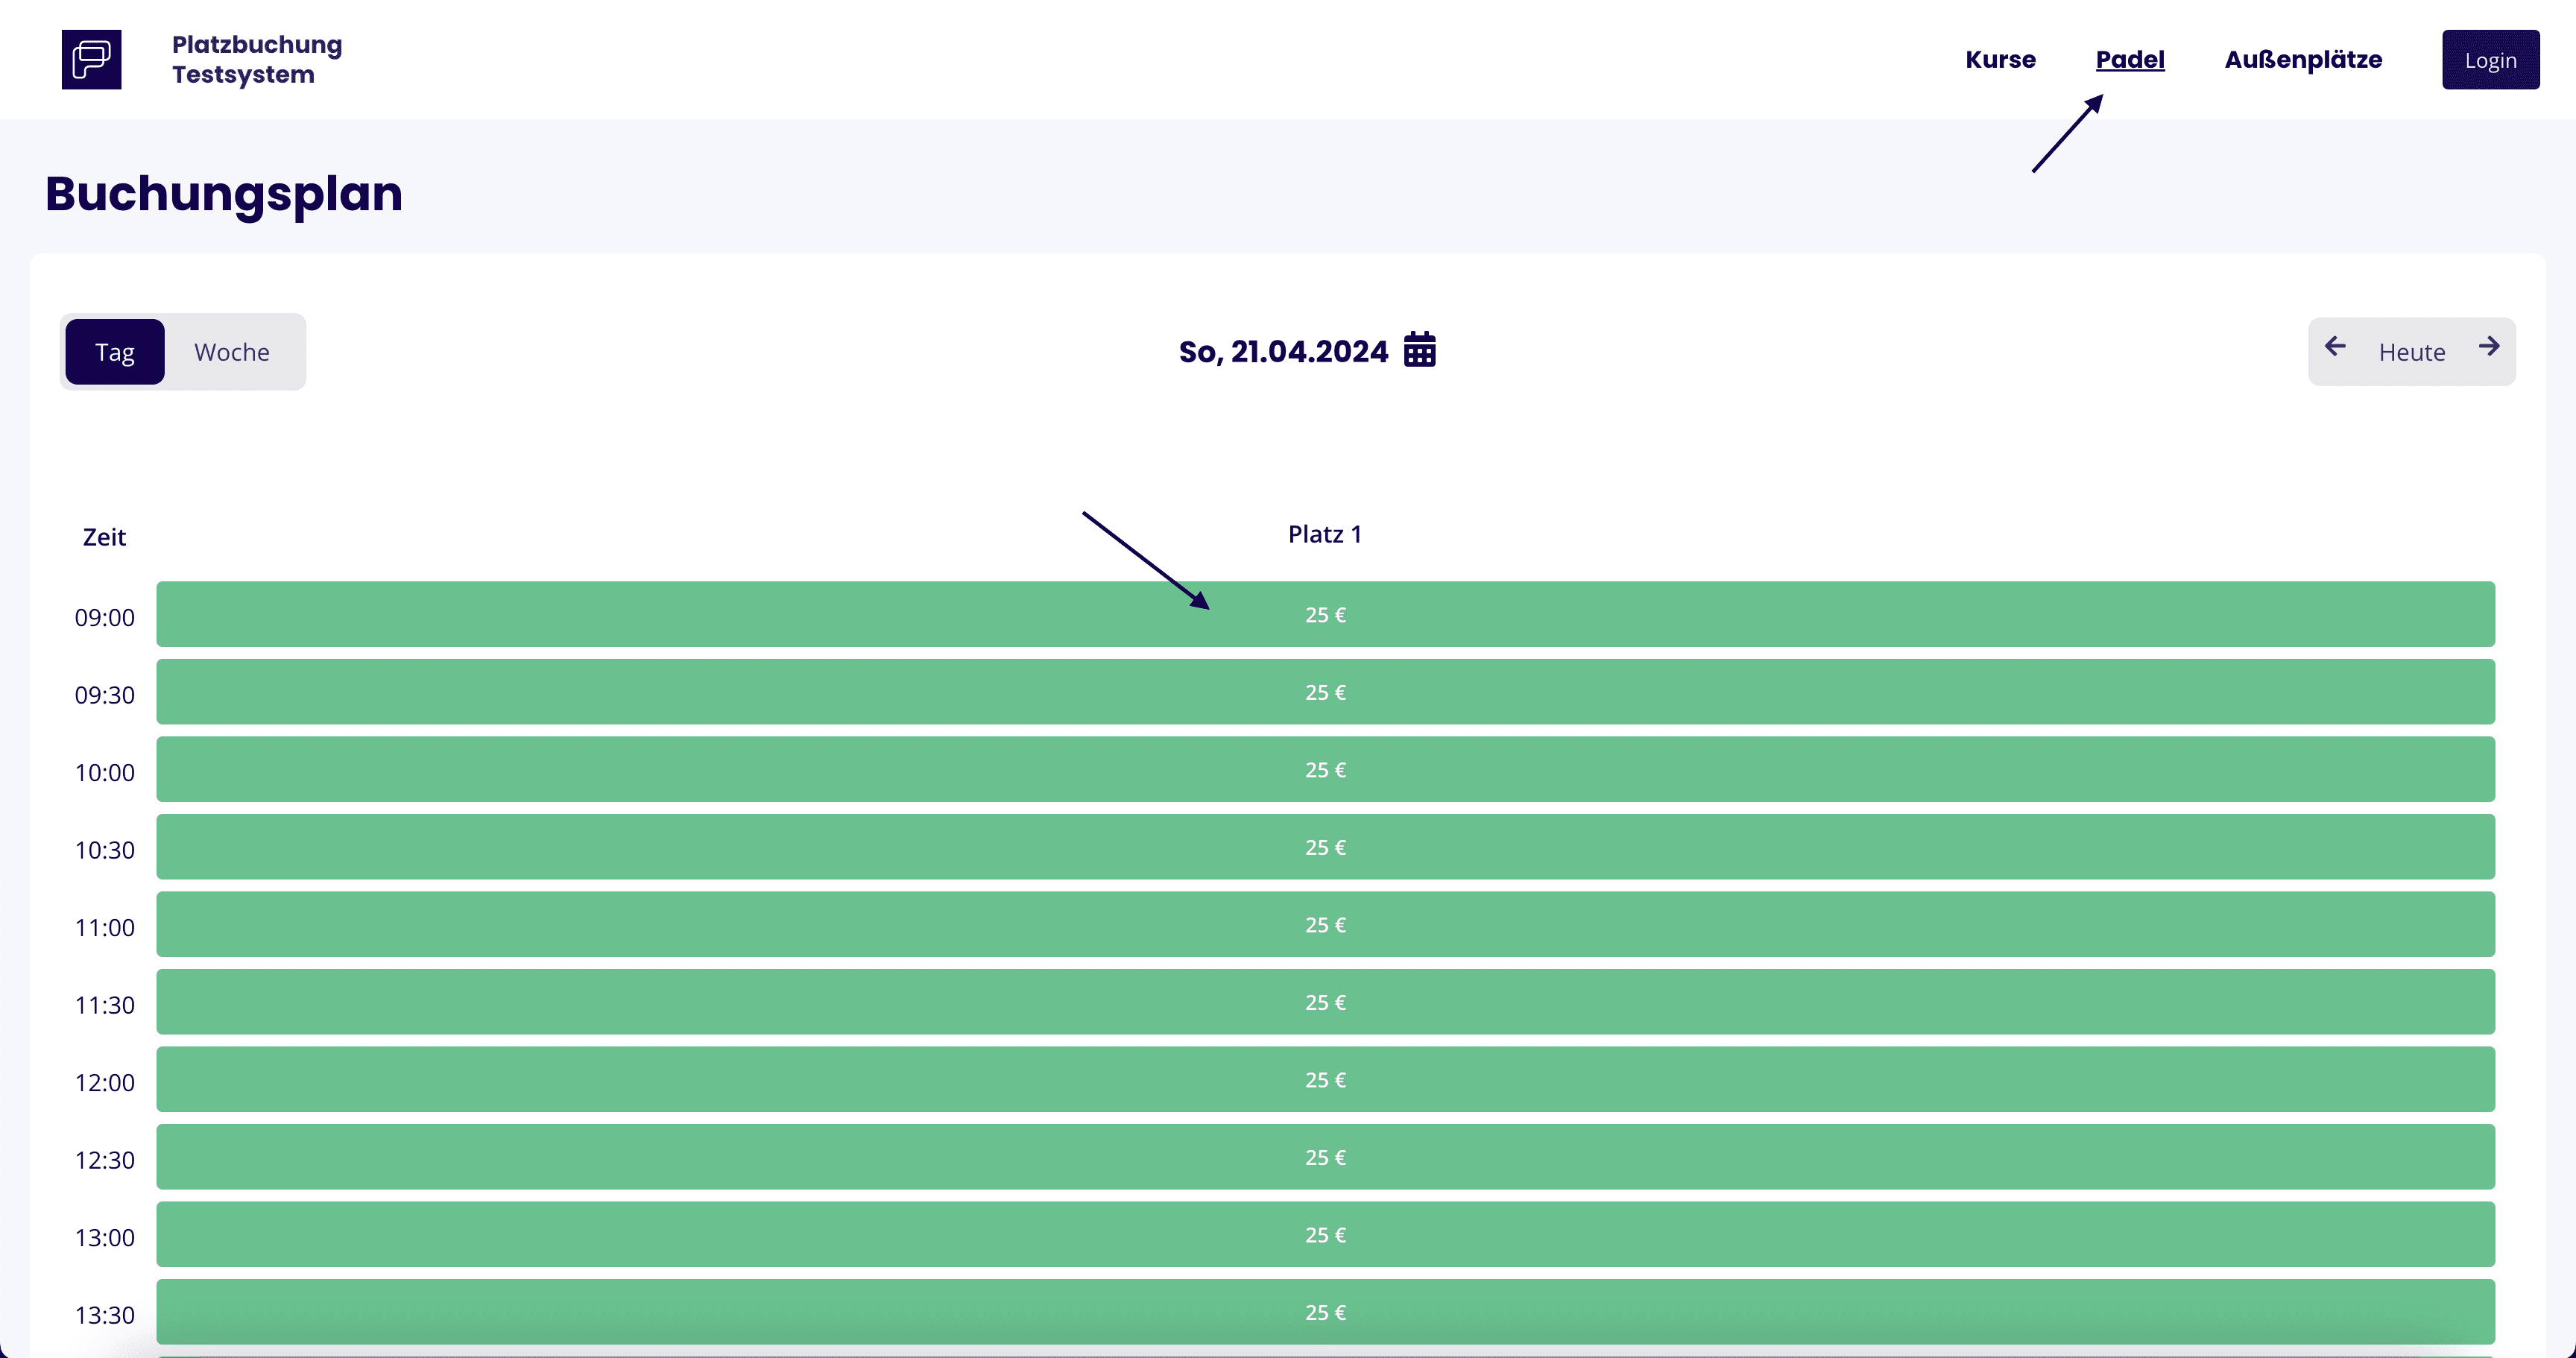
Task: Select the 10:30 booking slot
Action: tap(1325, 847)
